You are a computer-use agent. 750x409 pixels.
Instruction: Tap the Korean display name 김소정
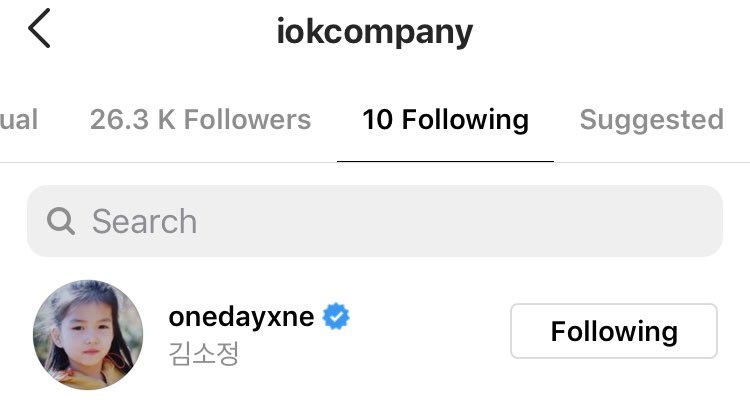[x=204, y=354]
